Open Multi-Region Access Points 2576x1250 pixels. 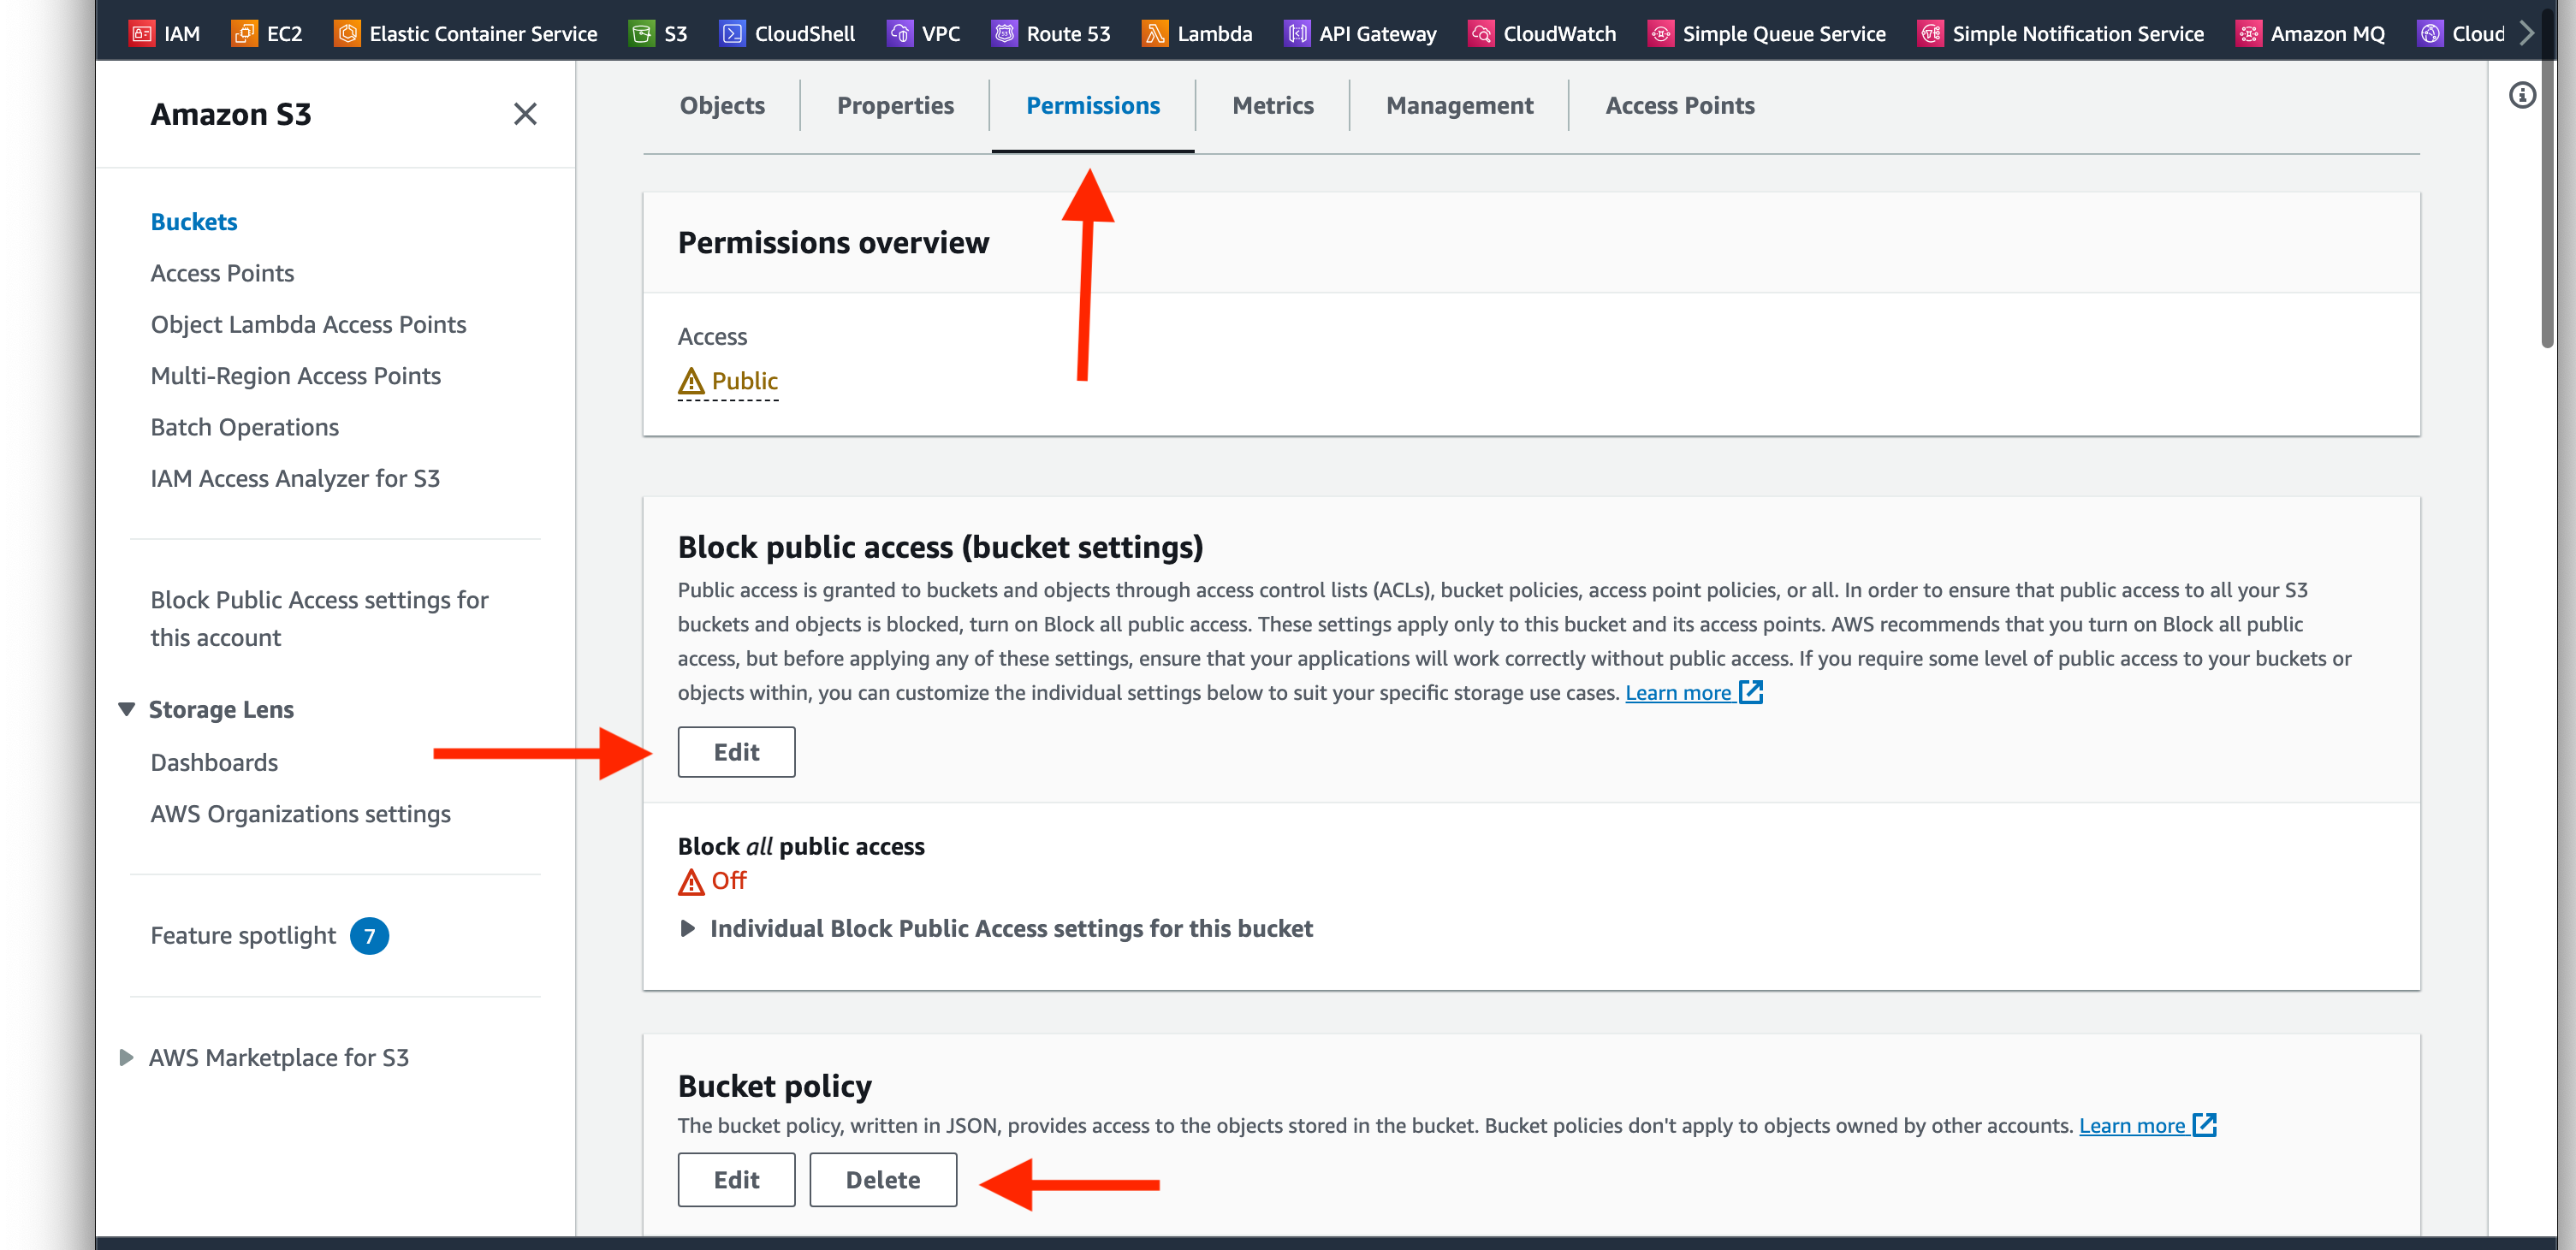(295, 376)
